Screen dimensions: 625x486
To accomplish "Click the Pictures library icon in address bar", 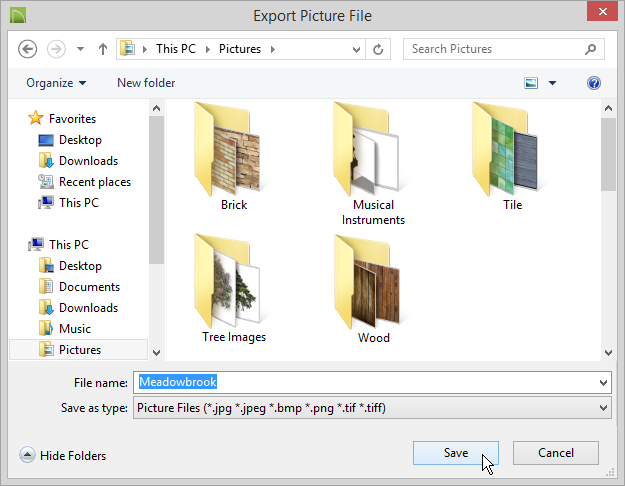I will [128, 49].
